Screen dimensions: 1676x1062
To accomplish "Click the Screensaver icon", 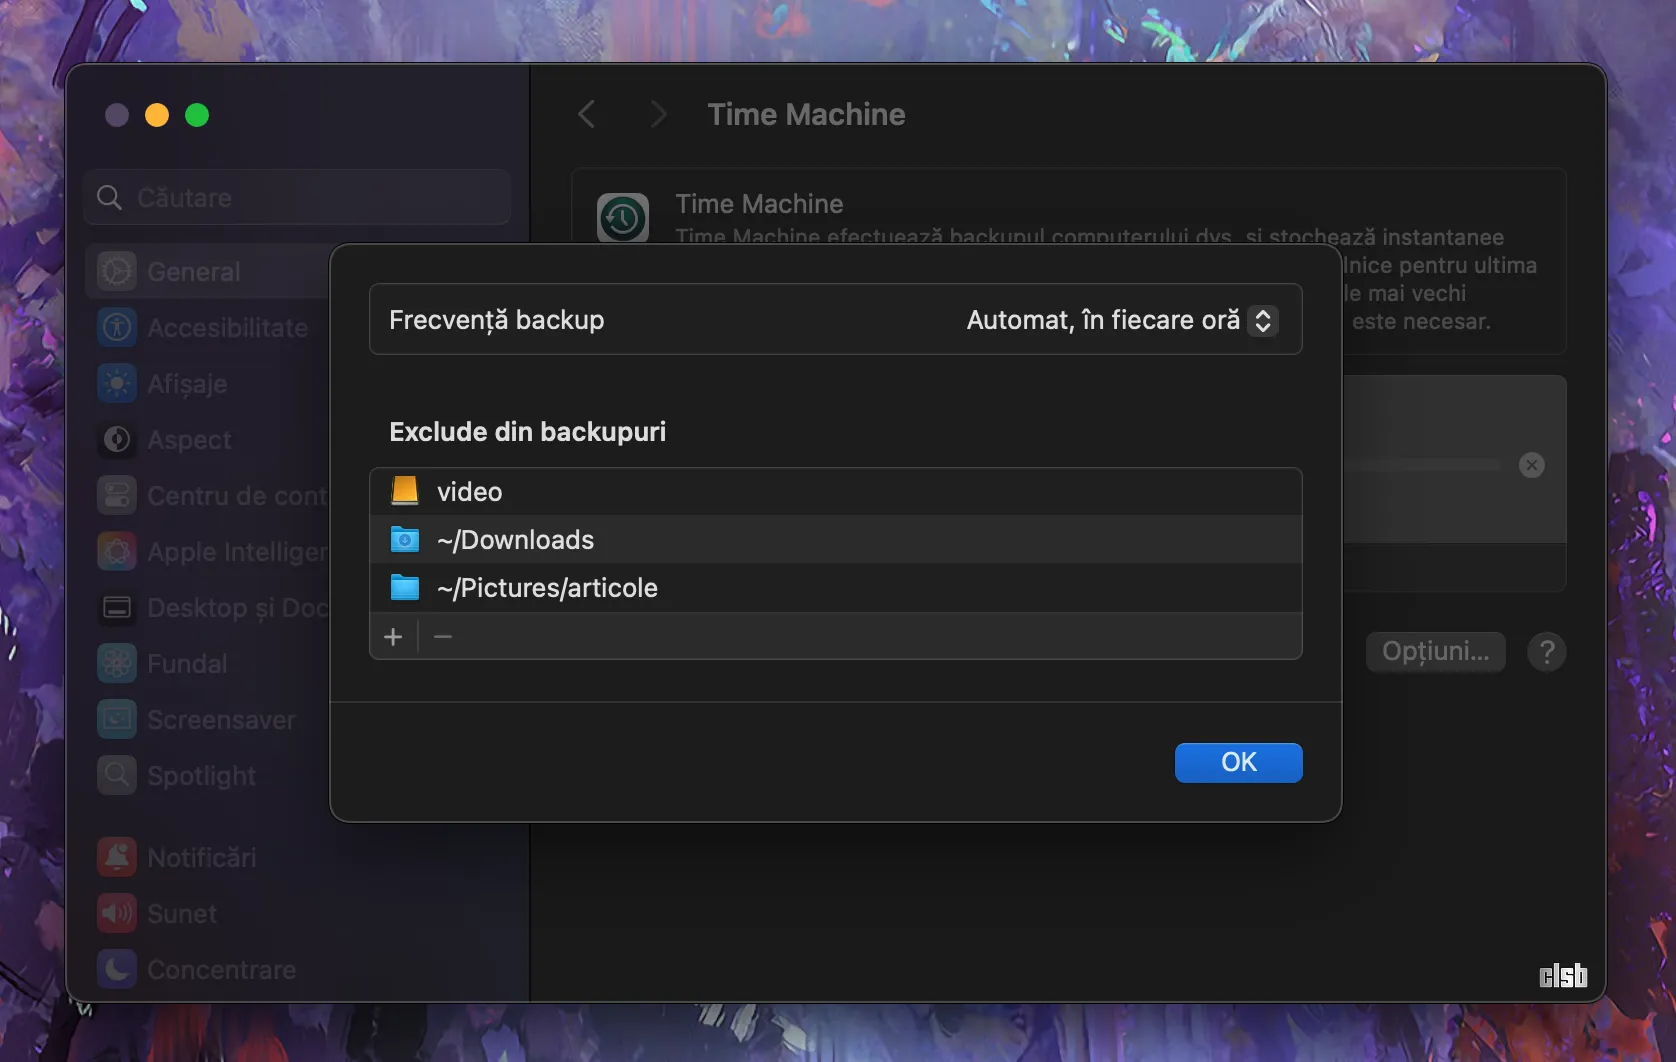I will [x=117, y=719].
